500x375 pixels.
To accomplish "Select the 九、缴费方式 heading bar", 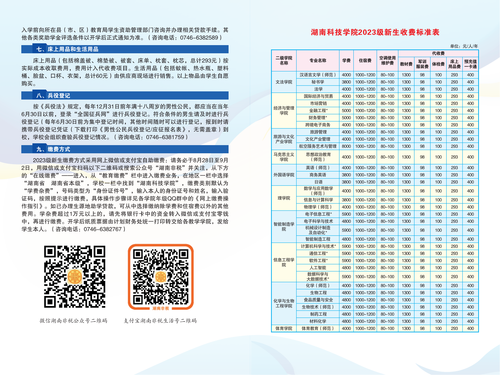I will [125, 149].
